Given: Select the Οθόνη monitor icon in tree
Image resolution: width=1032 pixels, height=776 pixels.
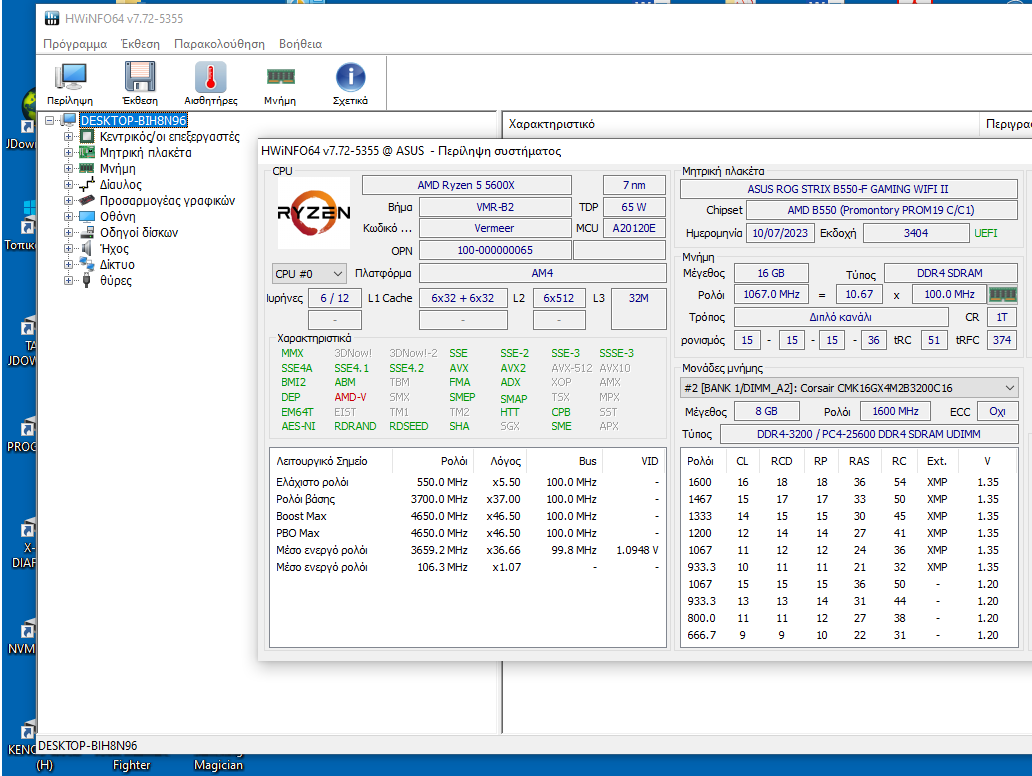Looking at the screenshot, I should click(87, 217).
